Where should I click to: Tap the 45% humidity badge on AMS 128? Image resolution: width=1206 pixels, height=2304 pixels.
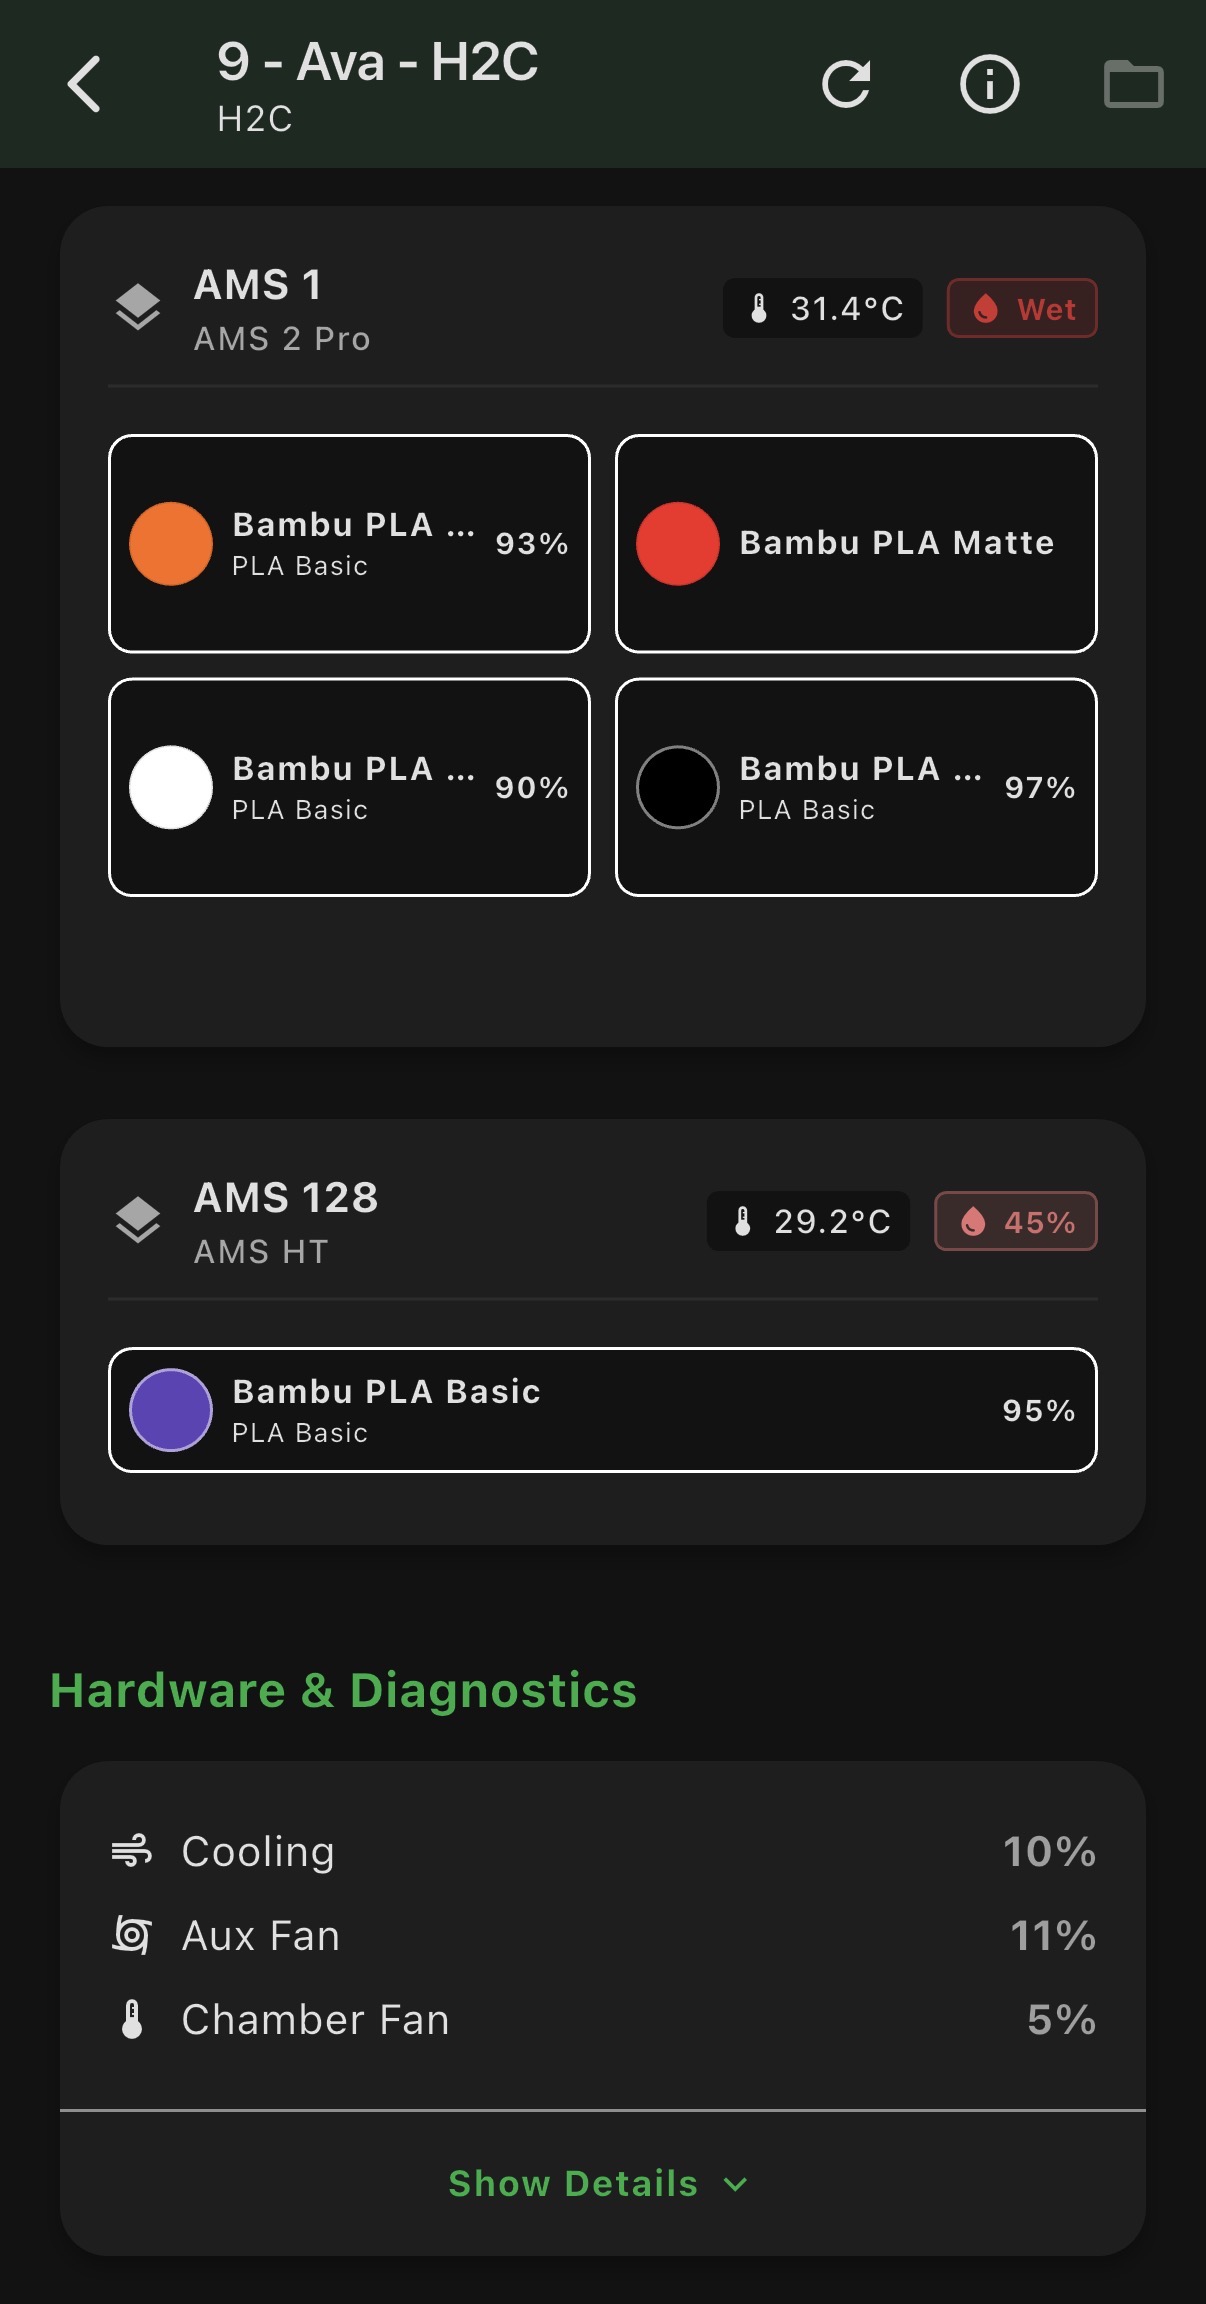click(1014, 1221)
